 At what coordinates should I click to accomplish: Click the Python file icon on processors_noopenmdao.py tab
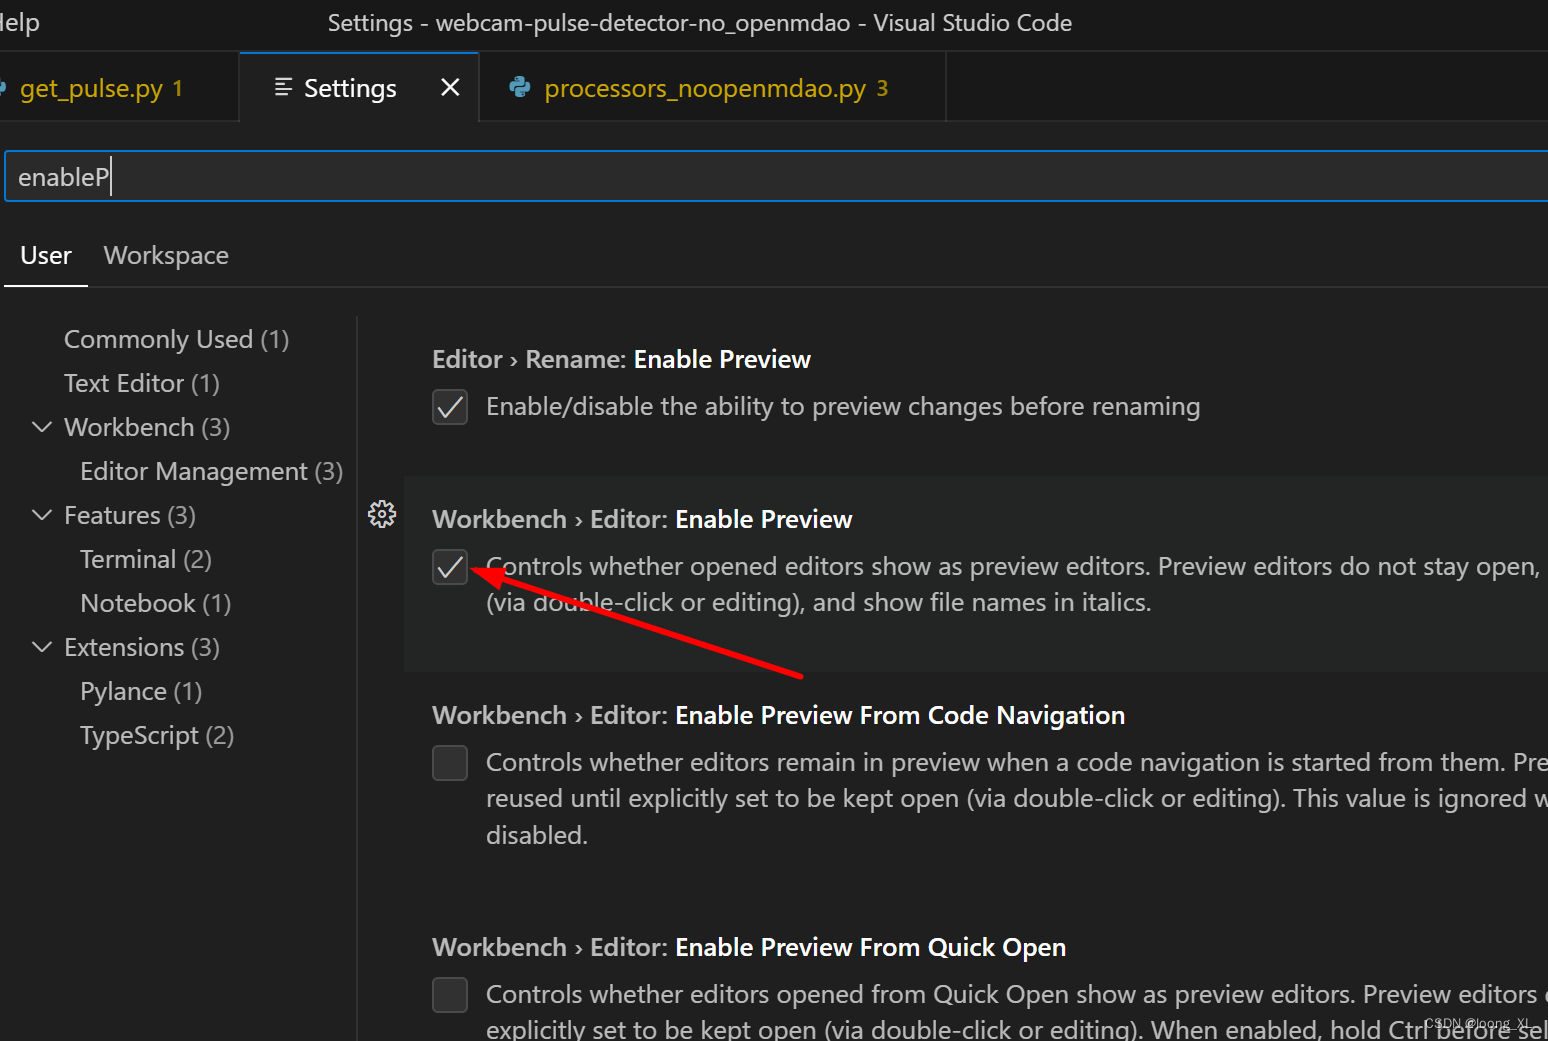(x=520, y=87)
